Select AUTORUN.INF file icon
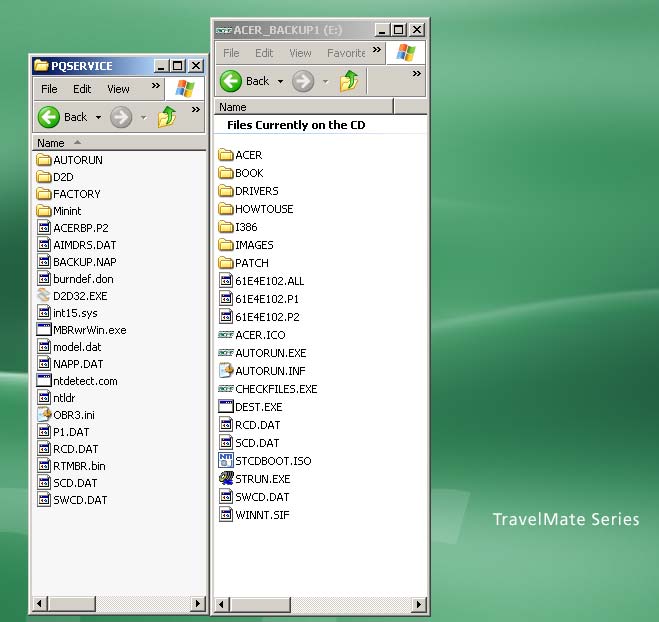 pos(226,371)
